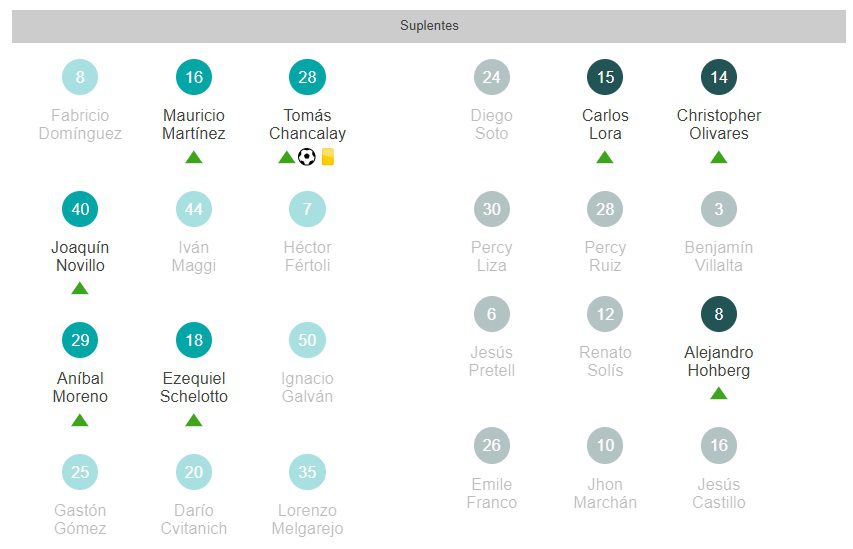Click green substitution arrow under Mauricio Martínez
The height and width of the screenshot is (549, 853).
pyautogui.click(x=194, y=157)
